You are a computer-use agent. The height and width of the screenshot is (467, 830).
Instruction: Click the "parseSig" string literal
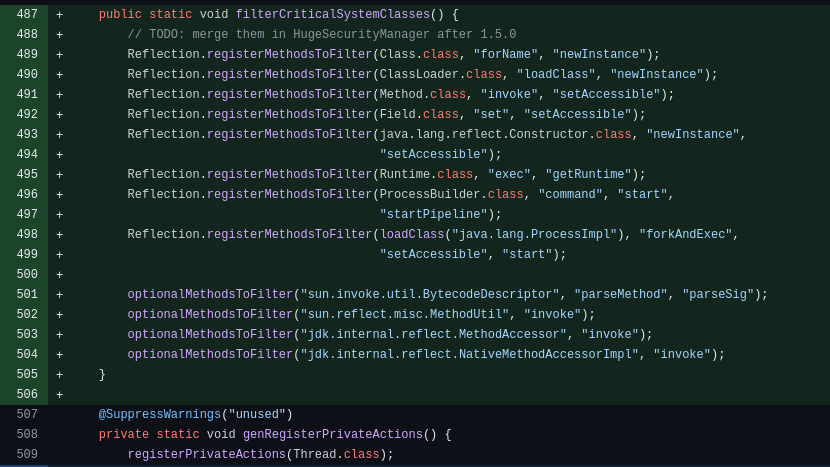(718, 294)
